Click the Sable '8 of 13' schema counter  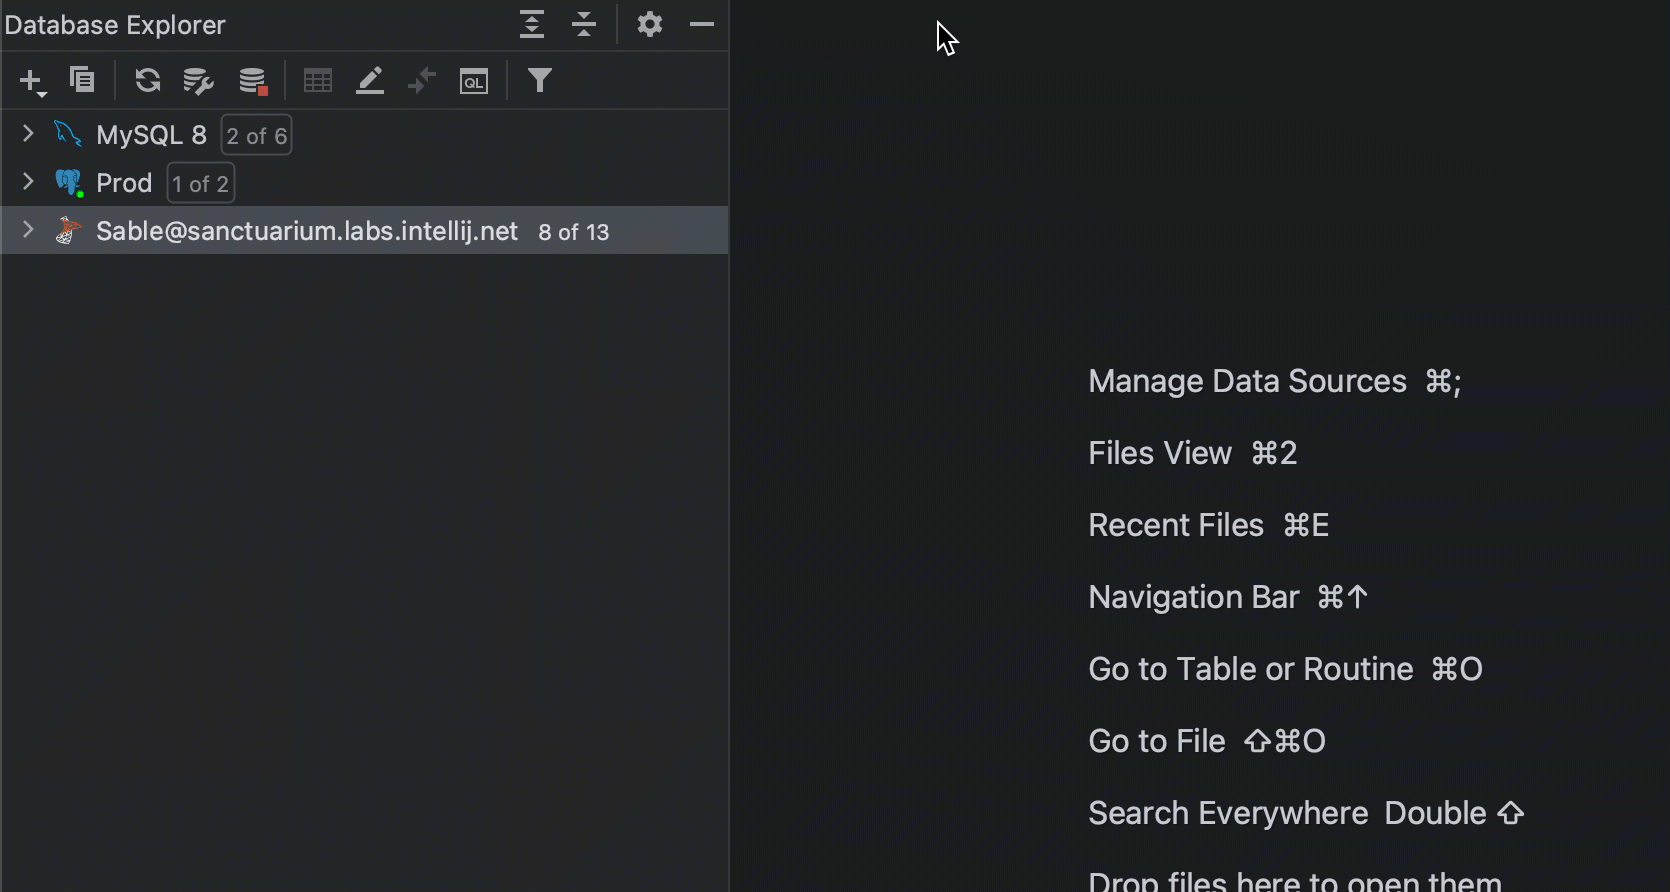pyautogui.click(x=573, y=232)
